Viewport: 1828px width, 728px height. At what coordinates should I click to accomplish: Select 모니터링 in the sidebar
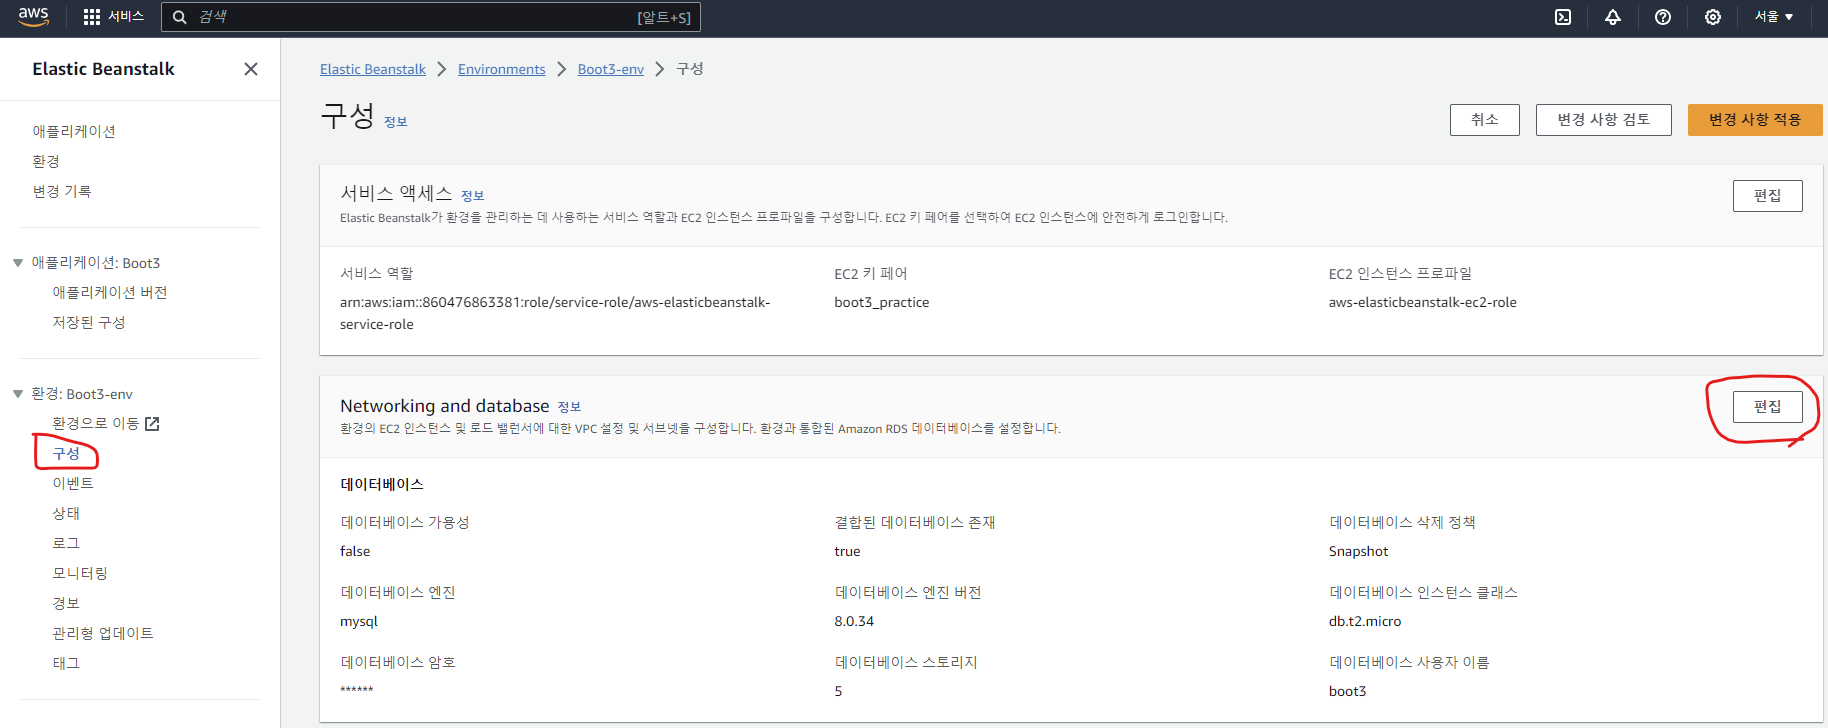80,573
